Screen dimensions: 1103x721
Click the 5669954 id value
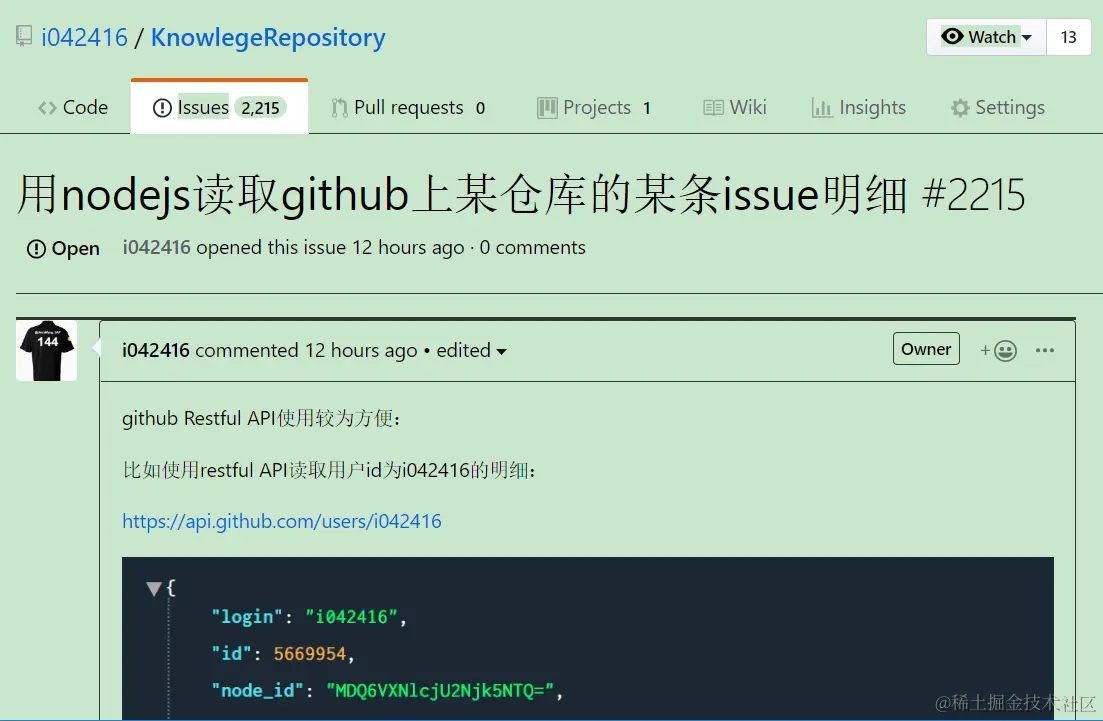(310, 654)
